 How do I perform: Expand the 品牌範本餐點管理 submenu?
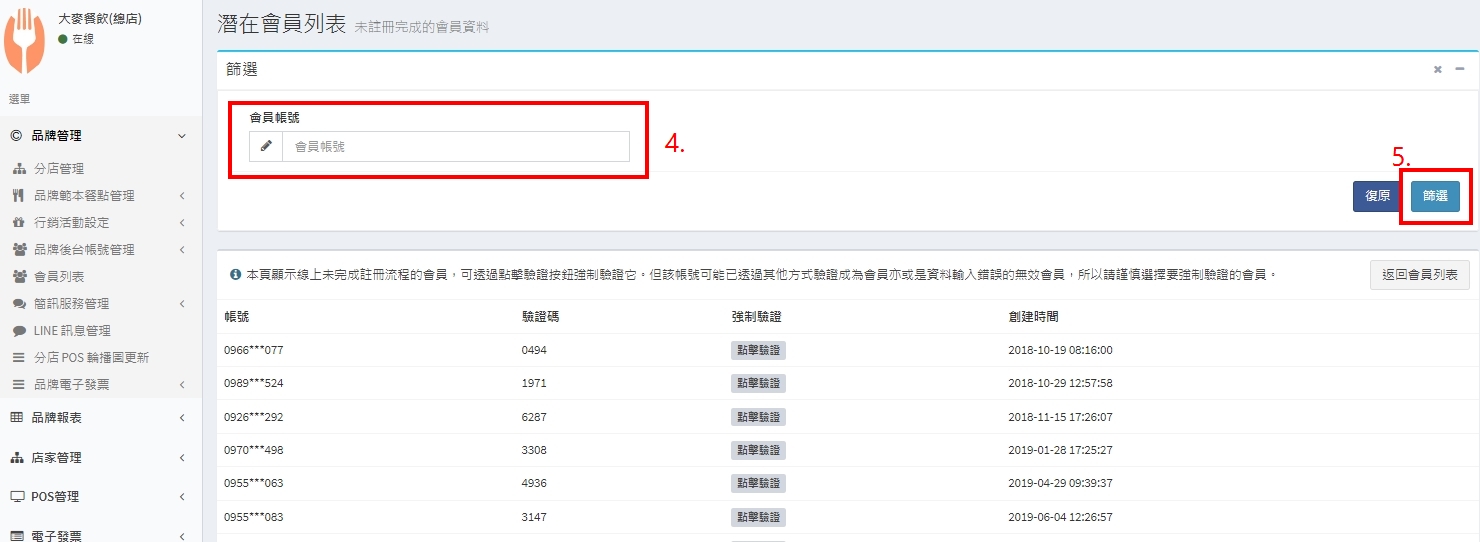84,196
